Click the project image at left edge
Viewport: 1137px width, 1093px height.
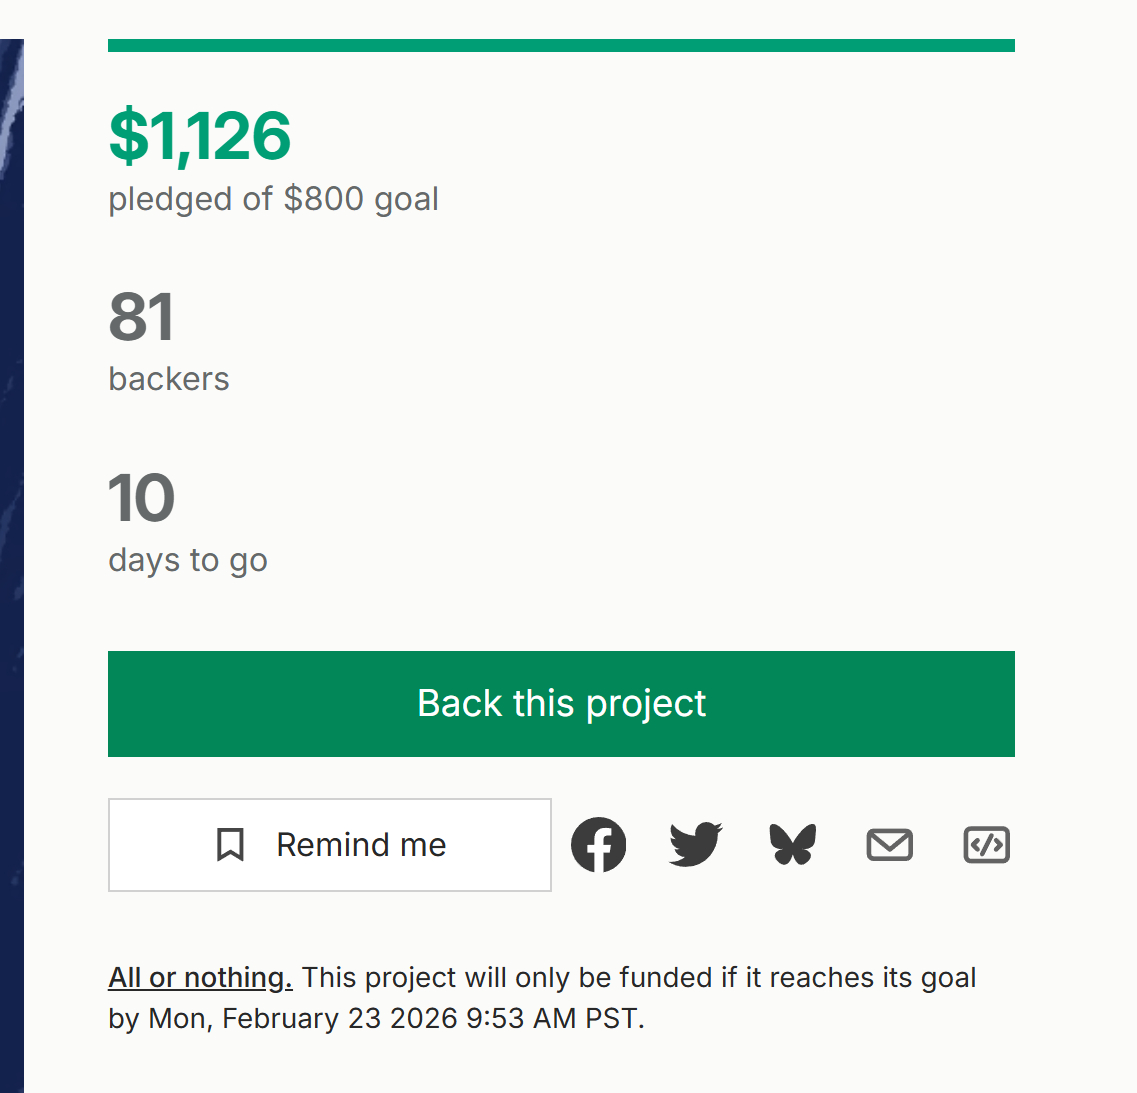tap(11, 500)
